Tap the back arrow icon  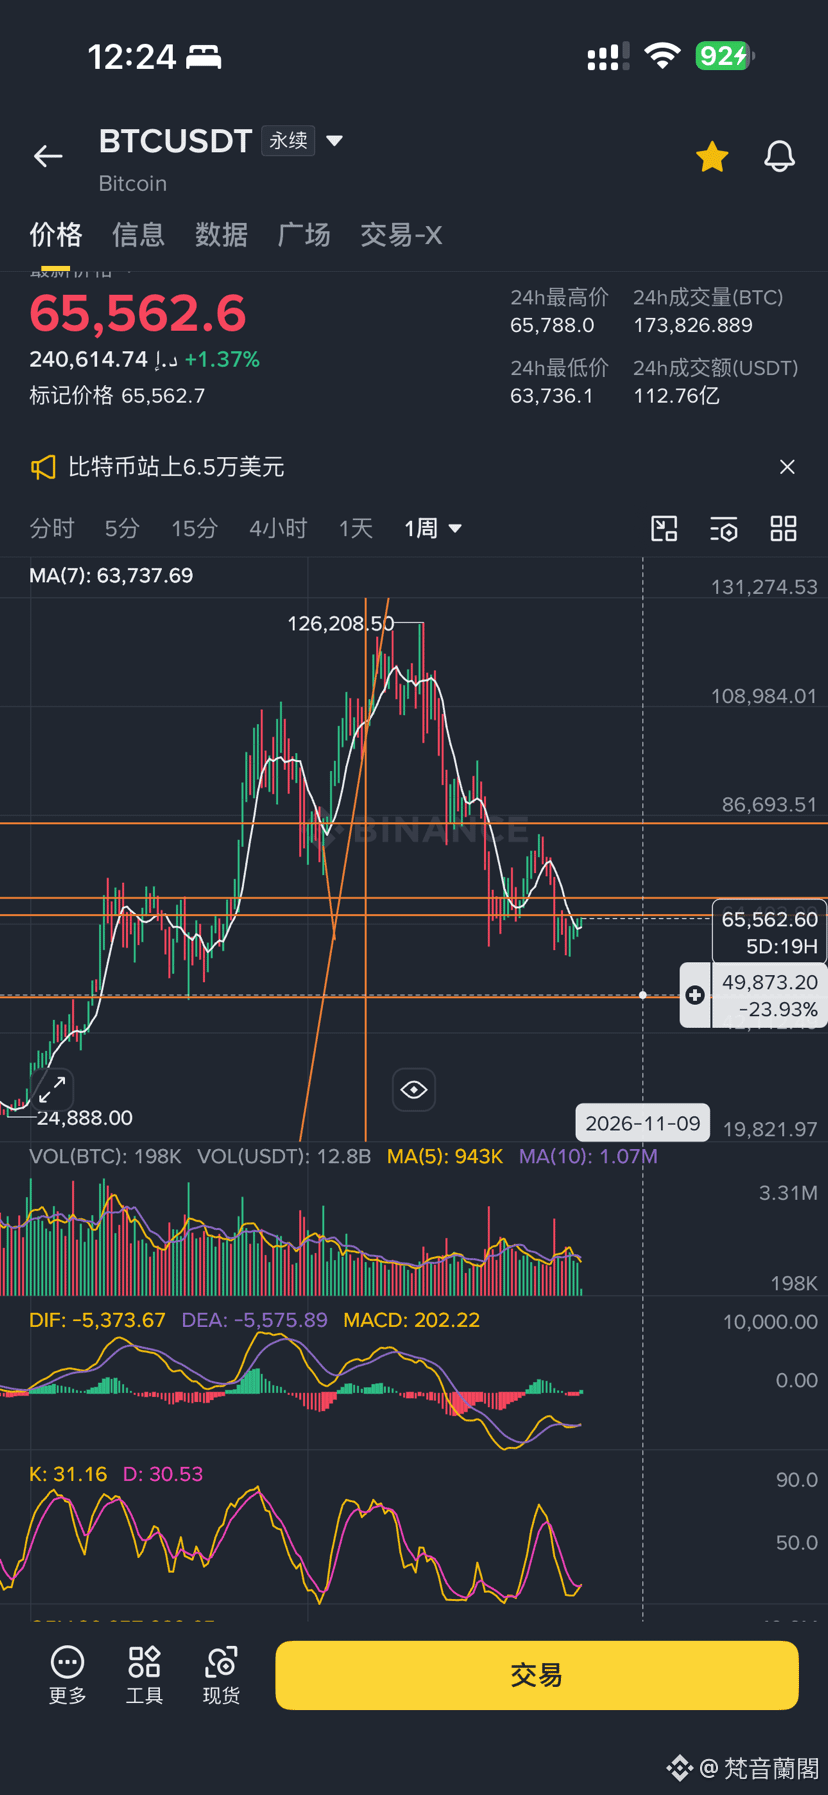click(x=48, y=156)
